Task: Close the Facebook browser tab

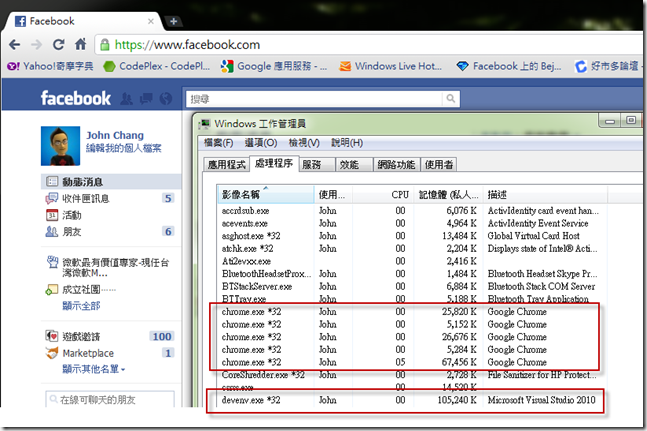Action: tap(151, 21)
